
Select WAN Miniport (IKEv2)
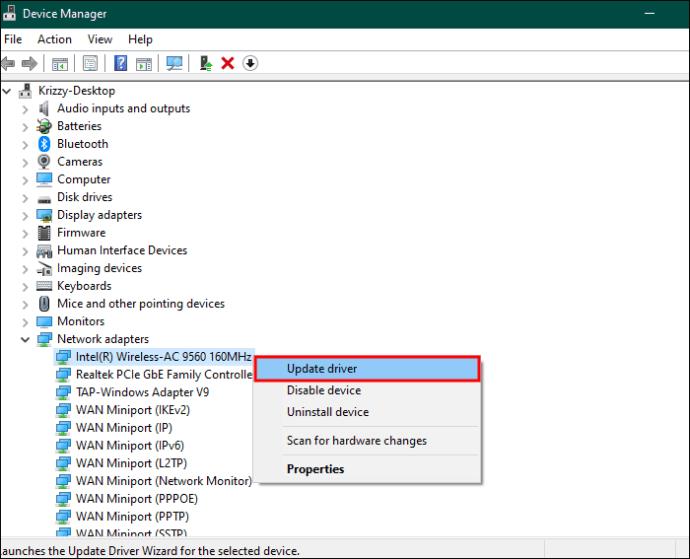click(x=133, y=410)
